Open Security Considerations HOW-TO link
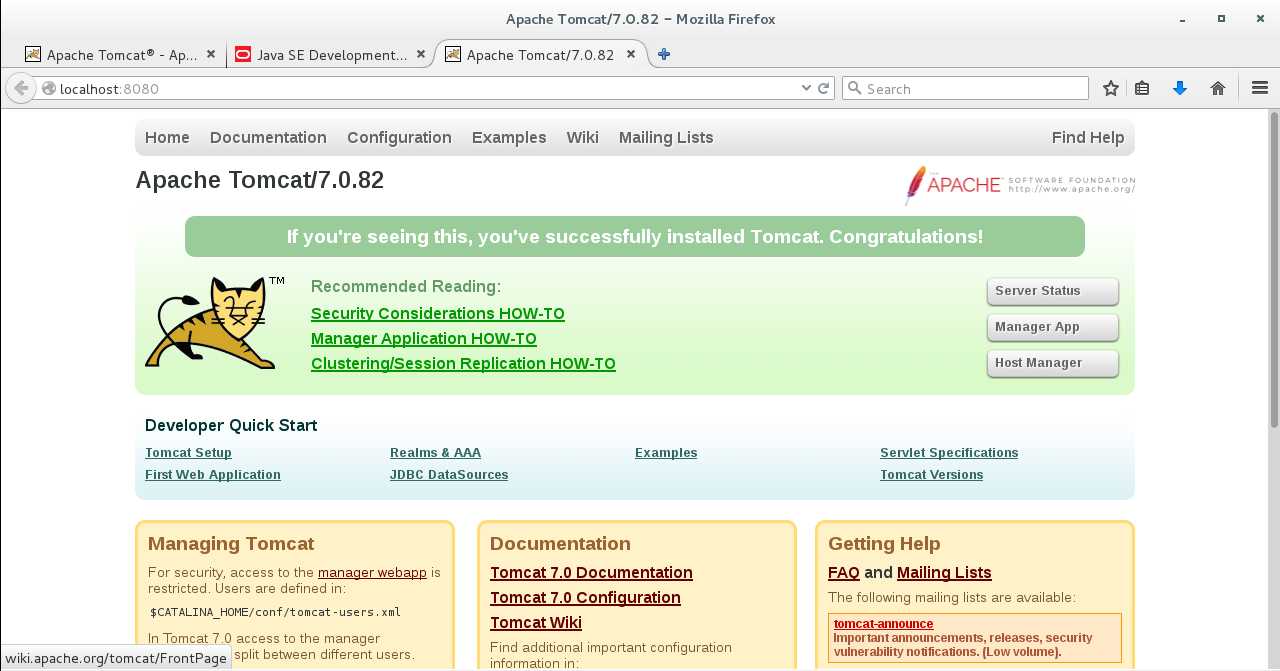1280x671 pixels. tap(438, 314)
